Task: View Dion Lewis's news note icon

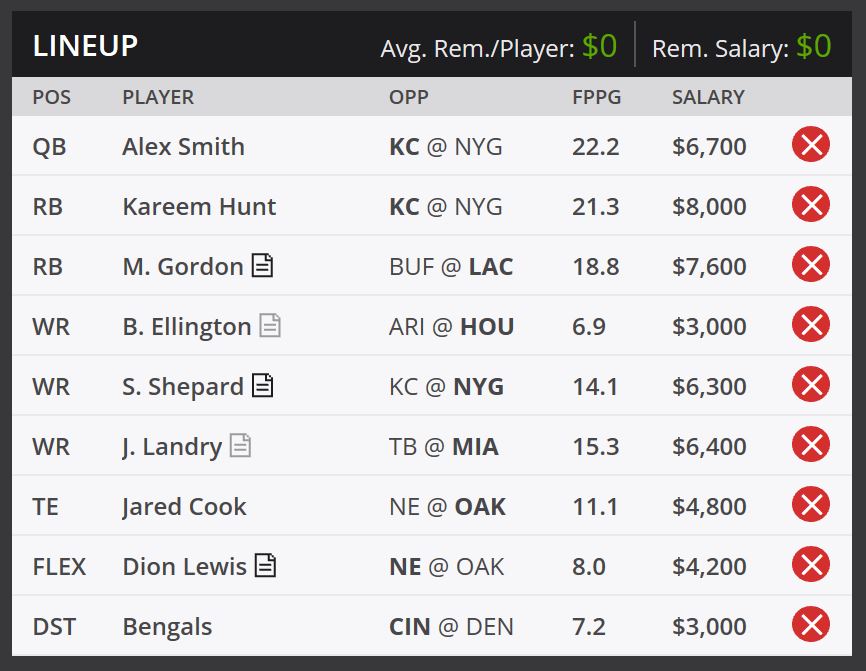Action: 265,566
